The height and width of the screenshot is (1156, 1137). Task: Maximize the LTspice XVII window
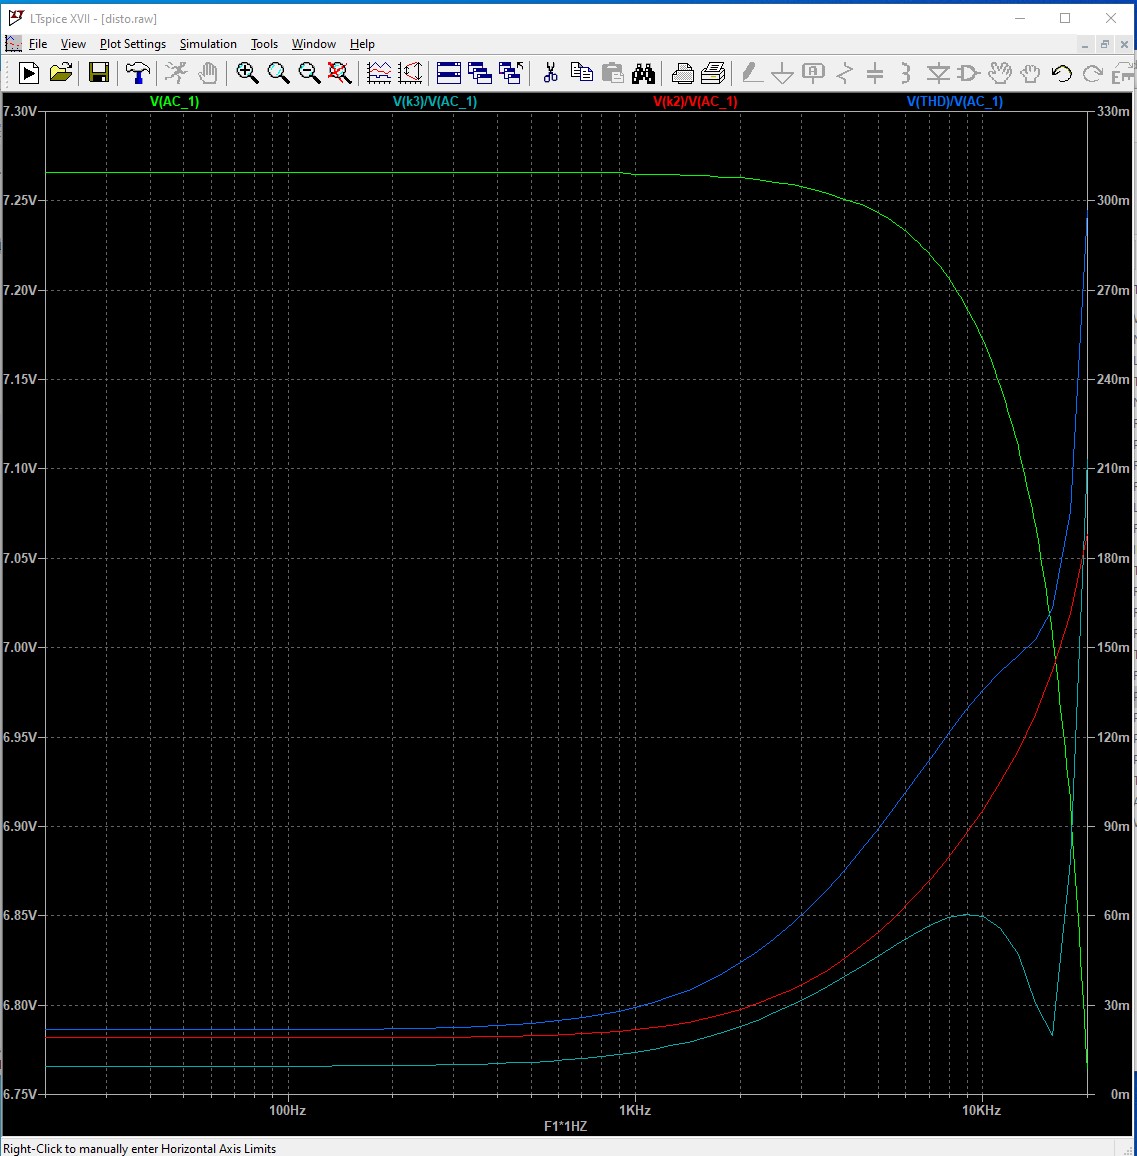click(x=1065, y=18)
